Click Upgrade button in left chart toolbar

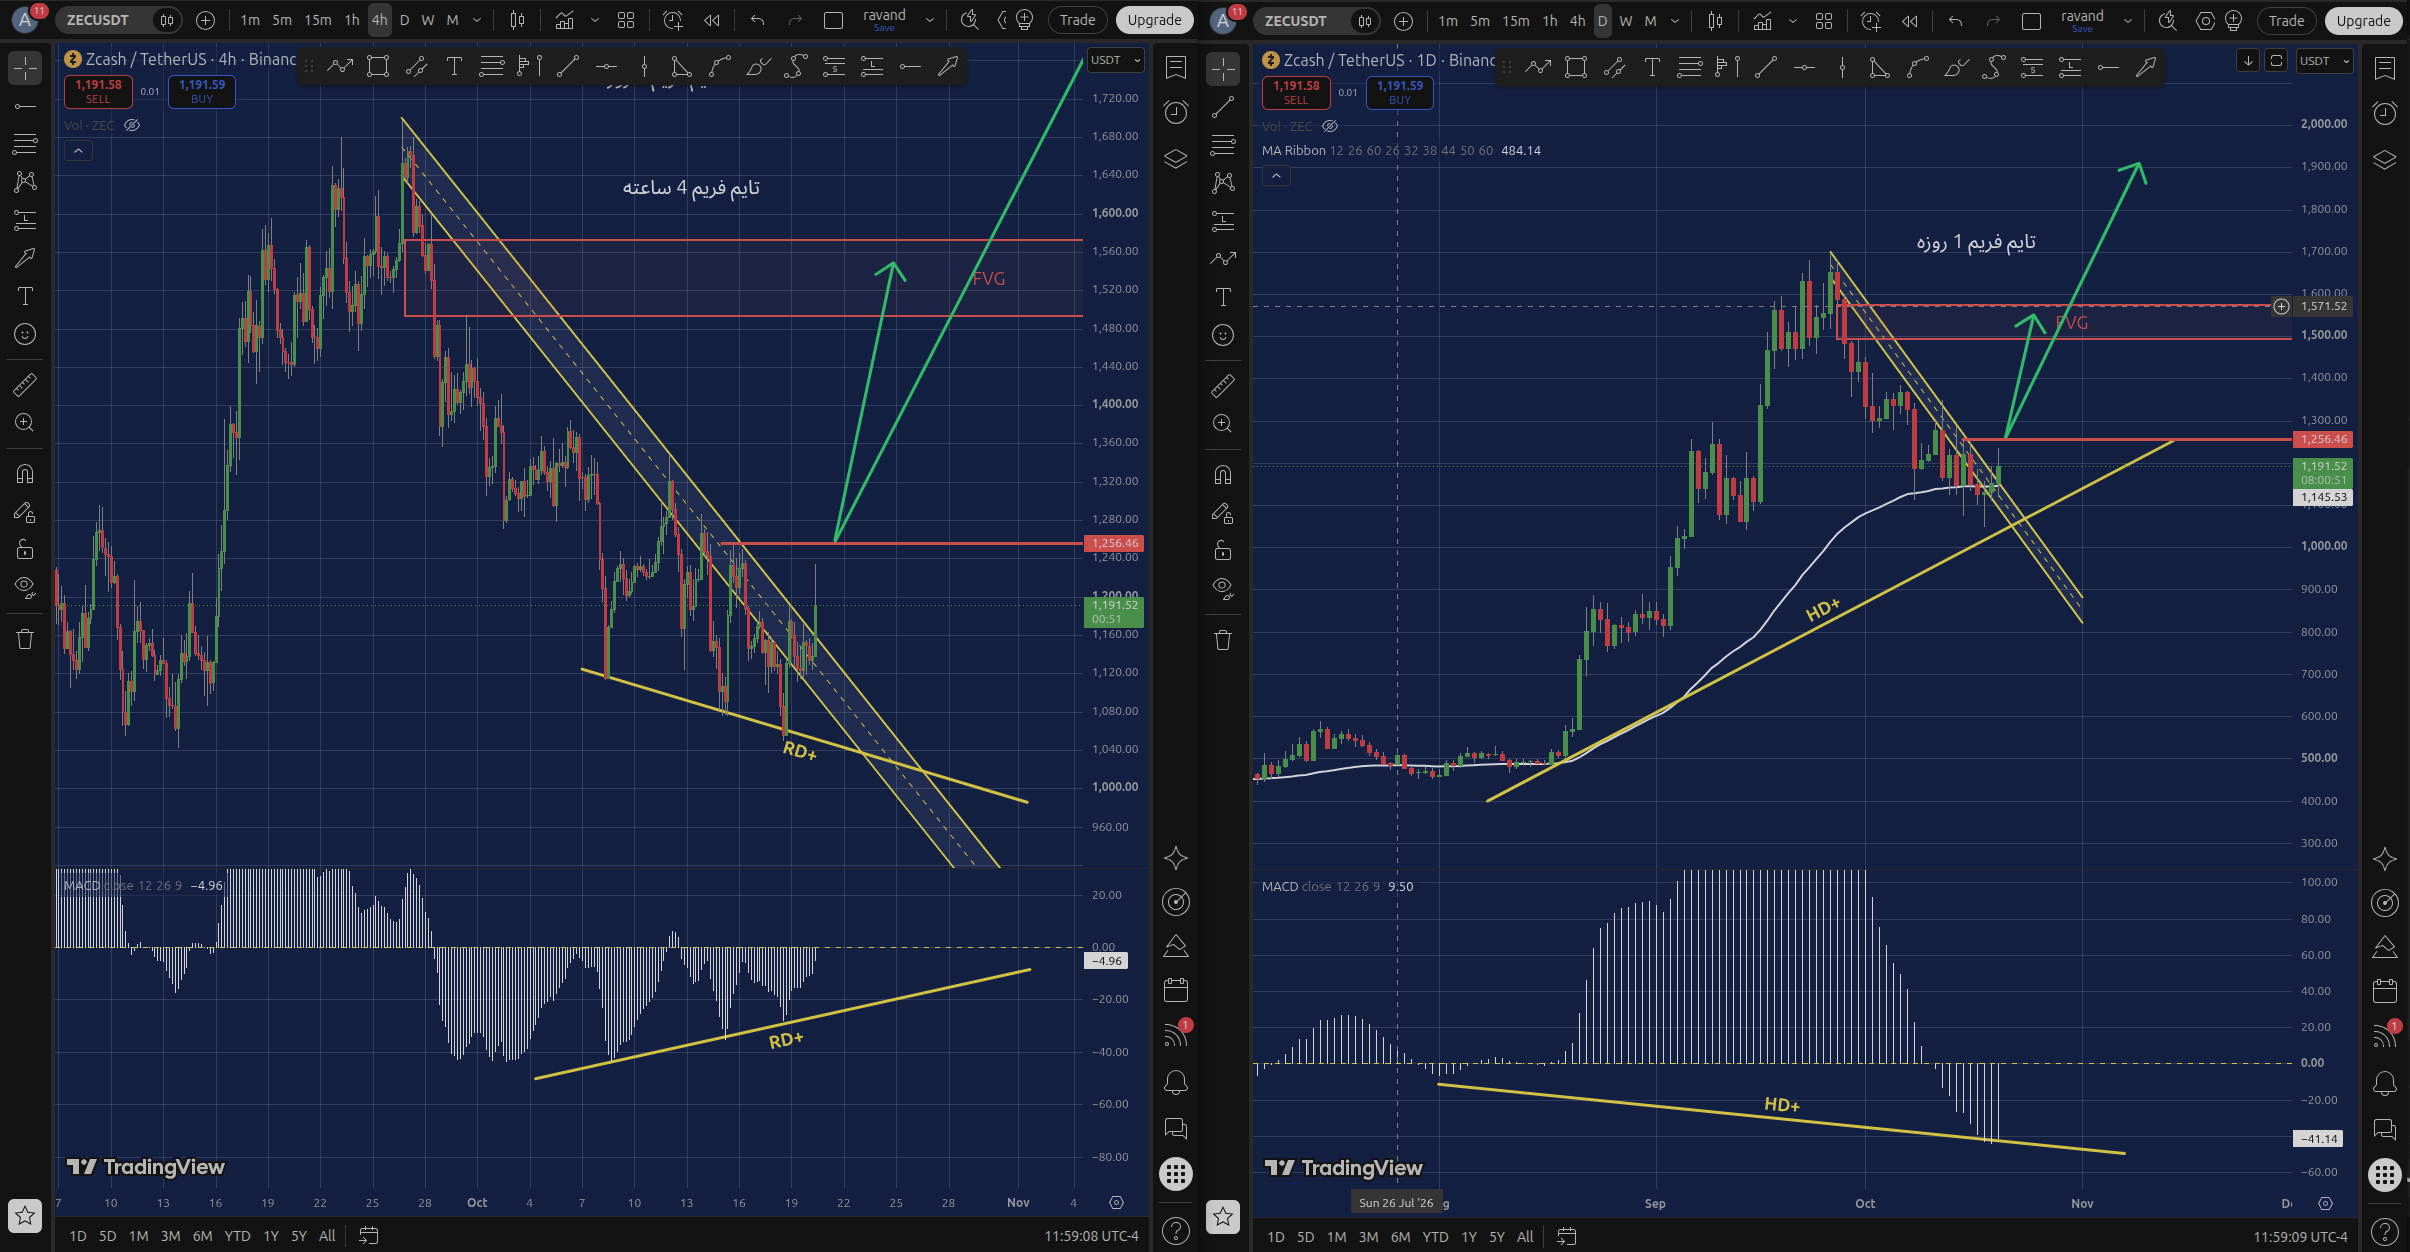pos(1154,20)
